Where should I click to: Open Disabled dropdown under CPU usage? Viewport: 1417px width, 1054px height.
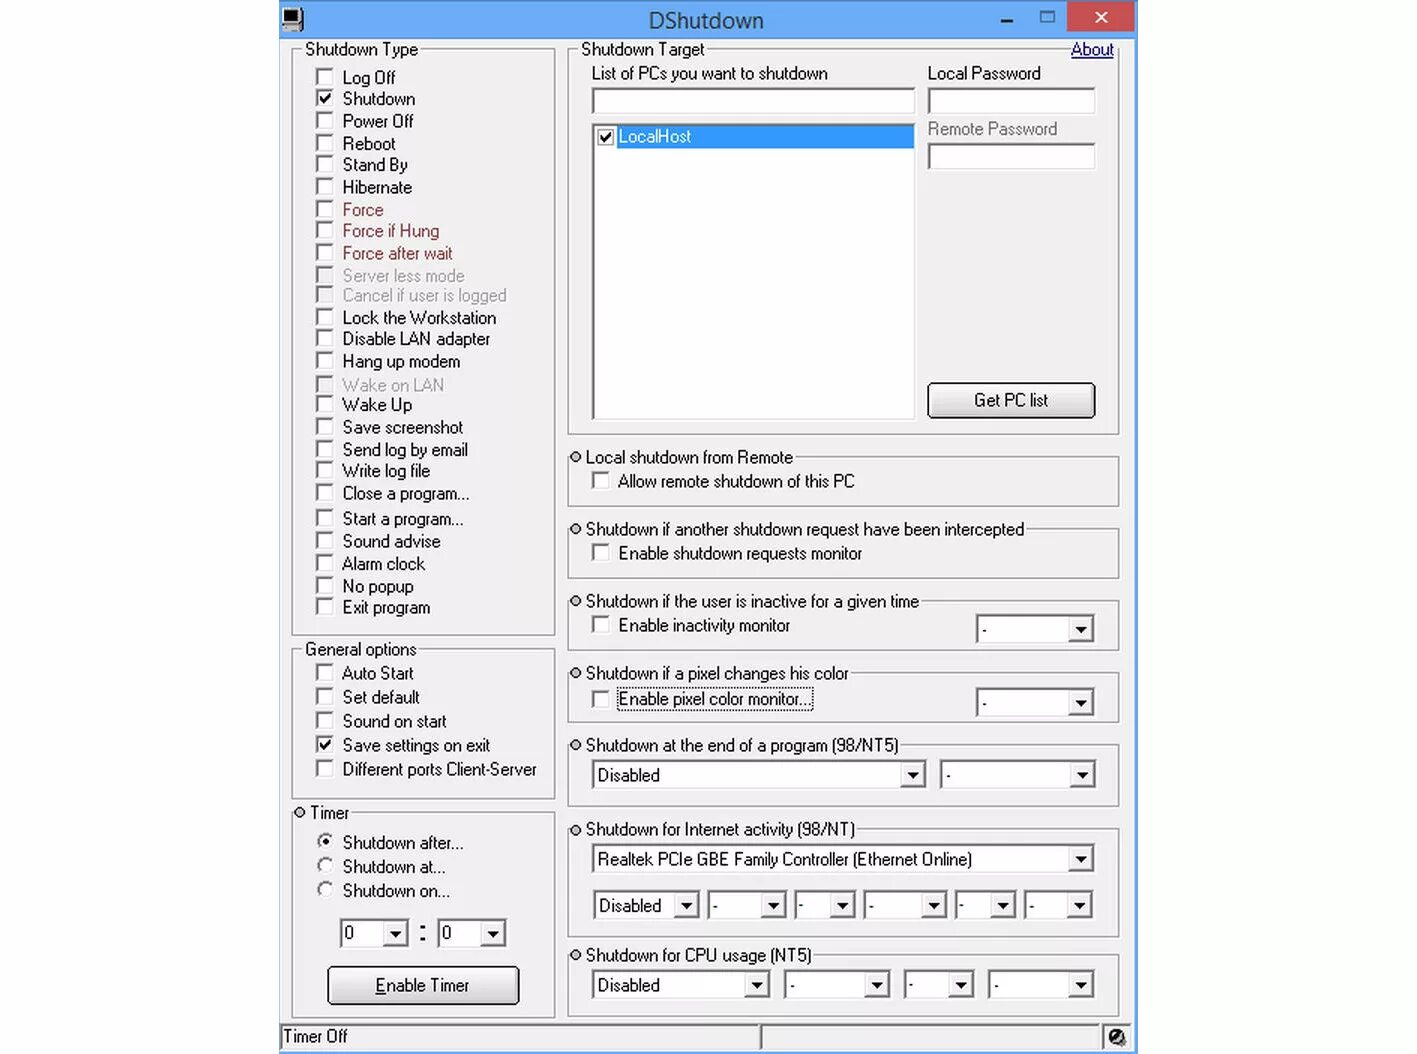(x=757, y=986)
